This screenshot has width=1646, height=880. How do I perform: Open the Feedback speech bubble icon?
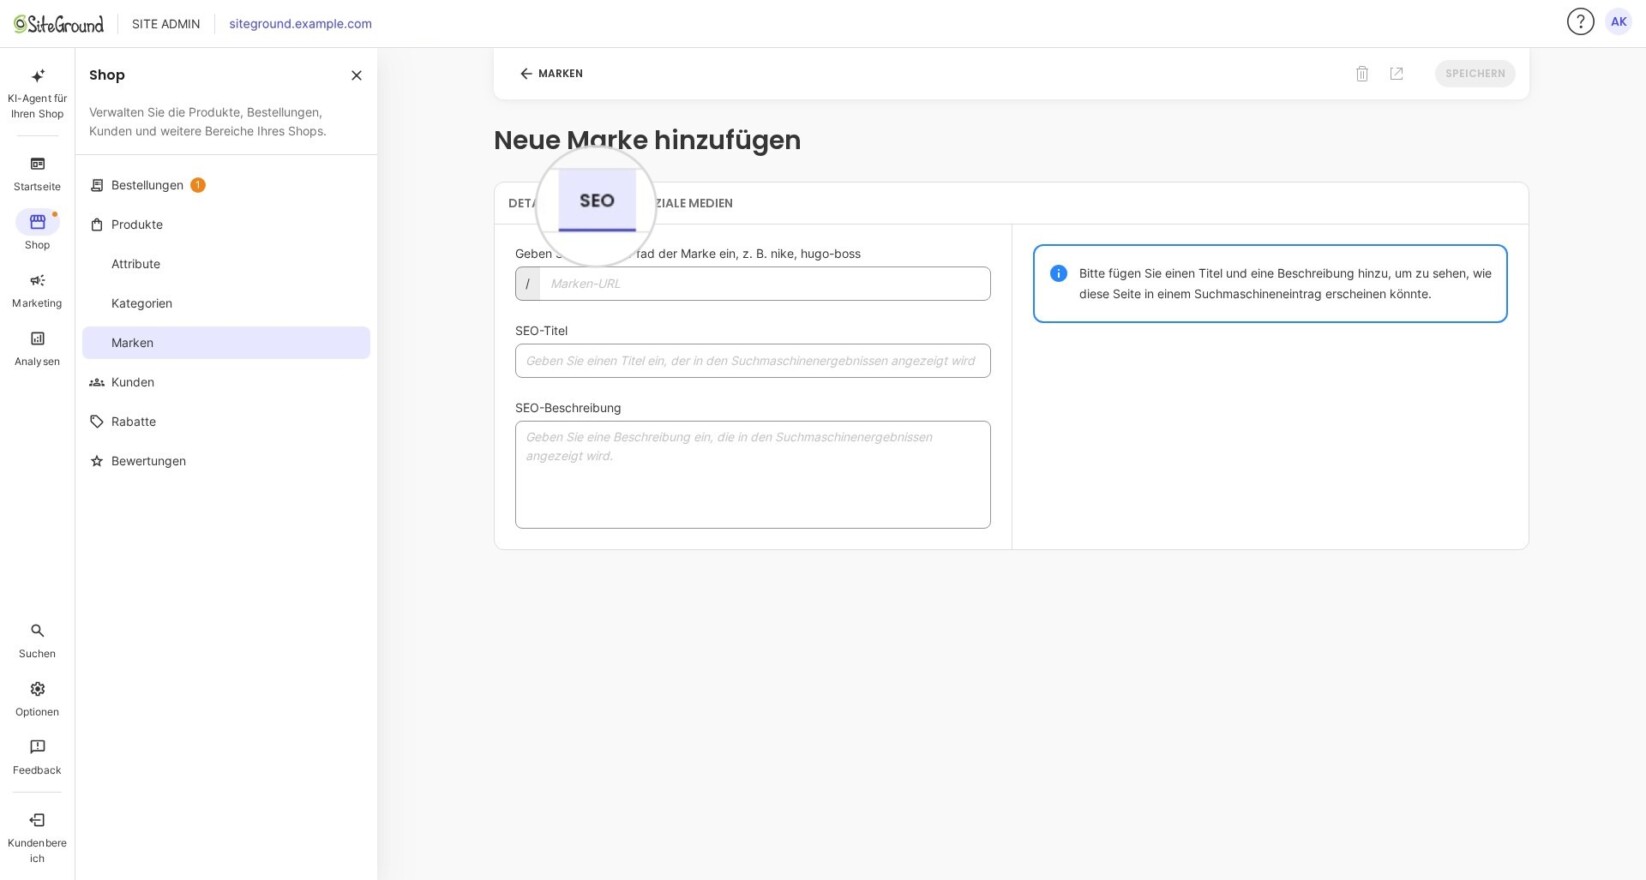(37, 747)
